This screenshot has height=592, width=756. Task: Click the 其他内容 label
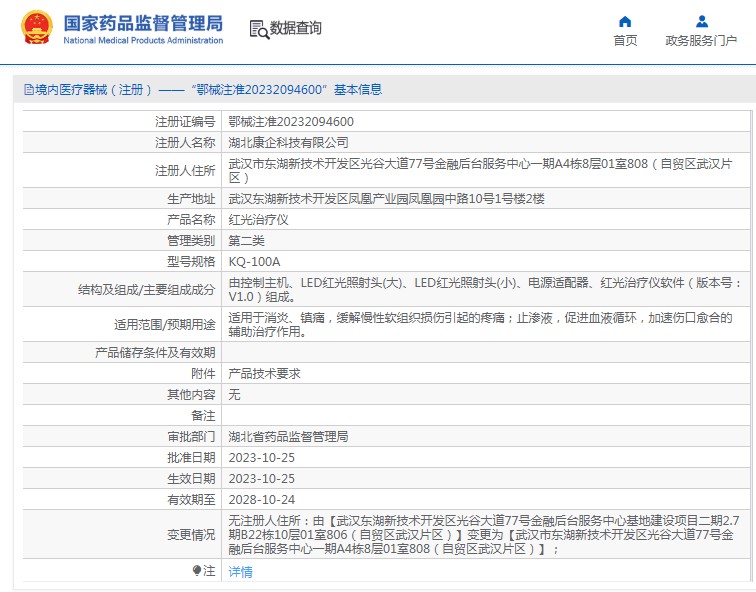pyautogui.click(x=191, y=395)
